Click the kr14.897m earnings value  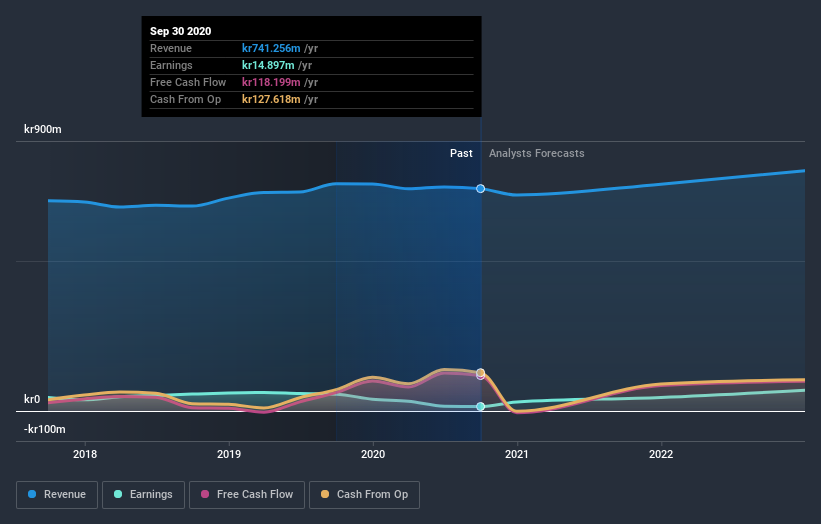coord(268,65)
